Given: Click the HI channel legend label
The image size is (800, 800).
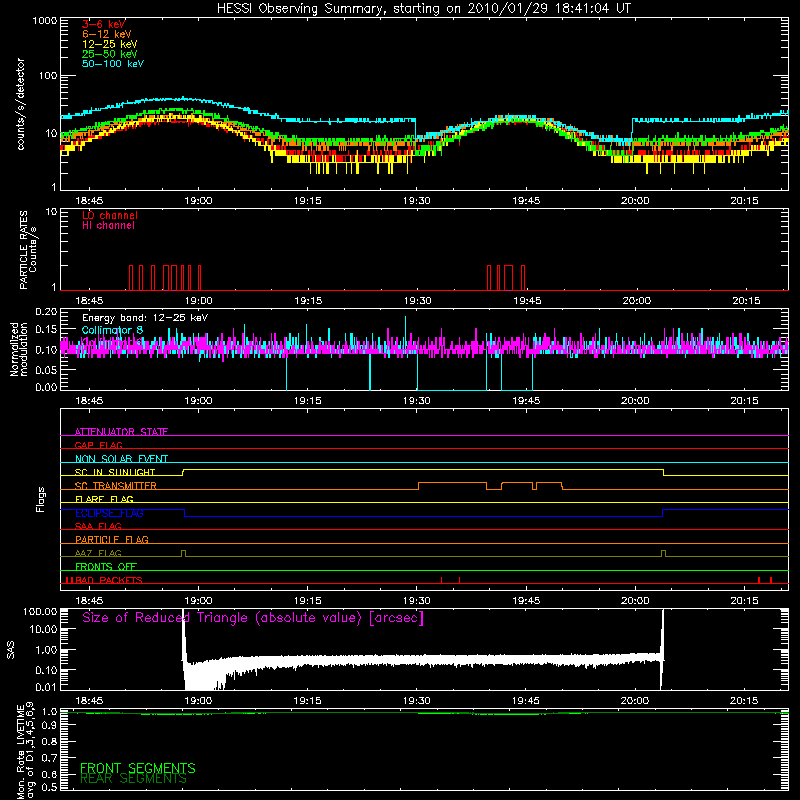Looking at the screenshot, I should [x=108, y=226].
